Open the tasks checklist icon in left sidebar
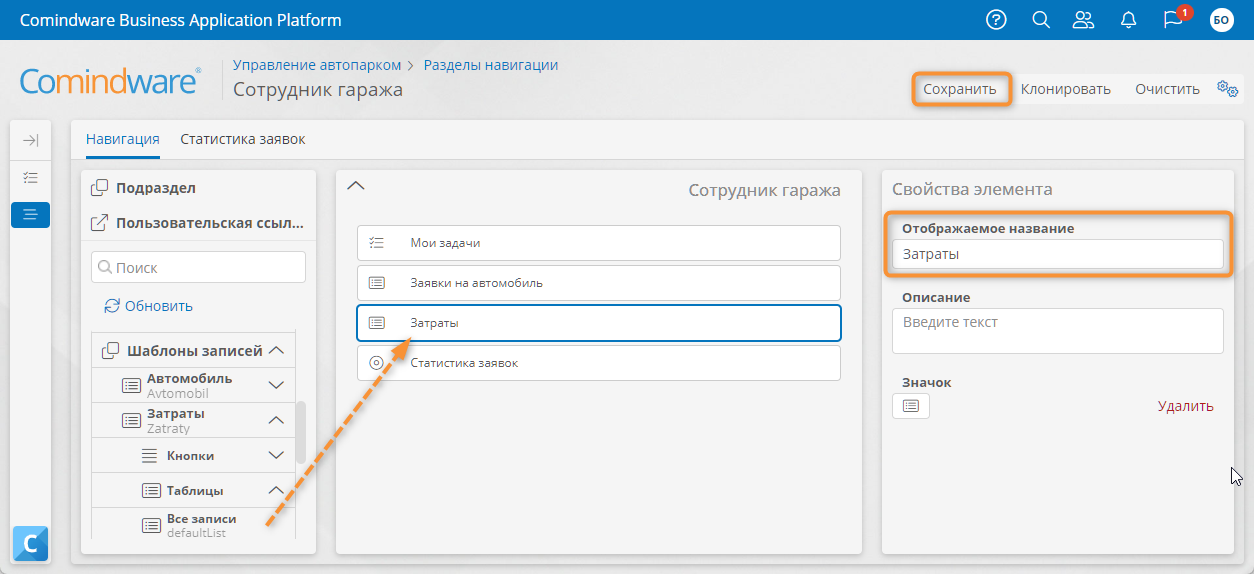Image resolution: width=1254 pixels, height=574 pixels. [31, 178]
